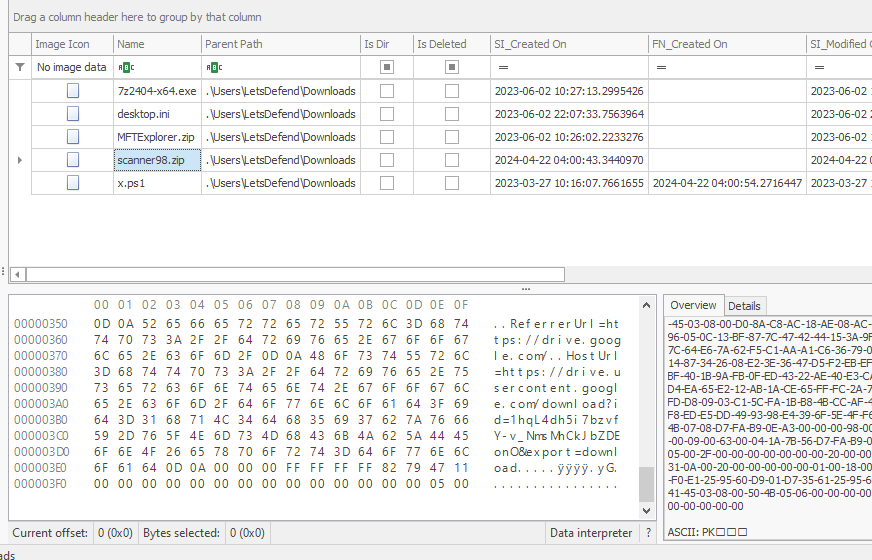The height and width of the screenshot is (560, 872).
Task: Open the Parent Path filter operator icon
Action: (x=213, y=67)
